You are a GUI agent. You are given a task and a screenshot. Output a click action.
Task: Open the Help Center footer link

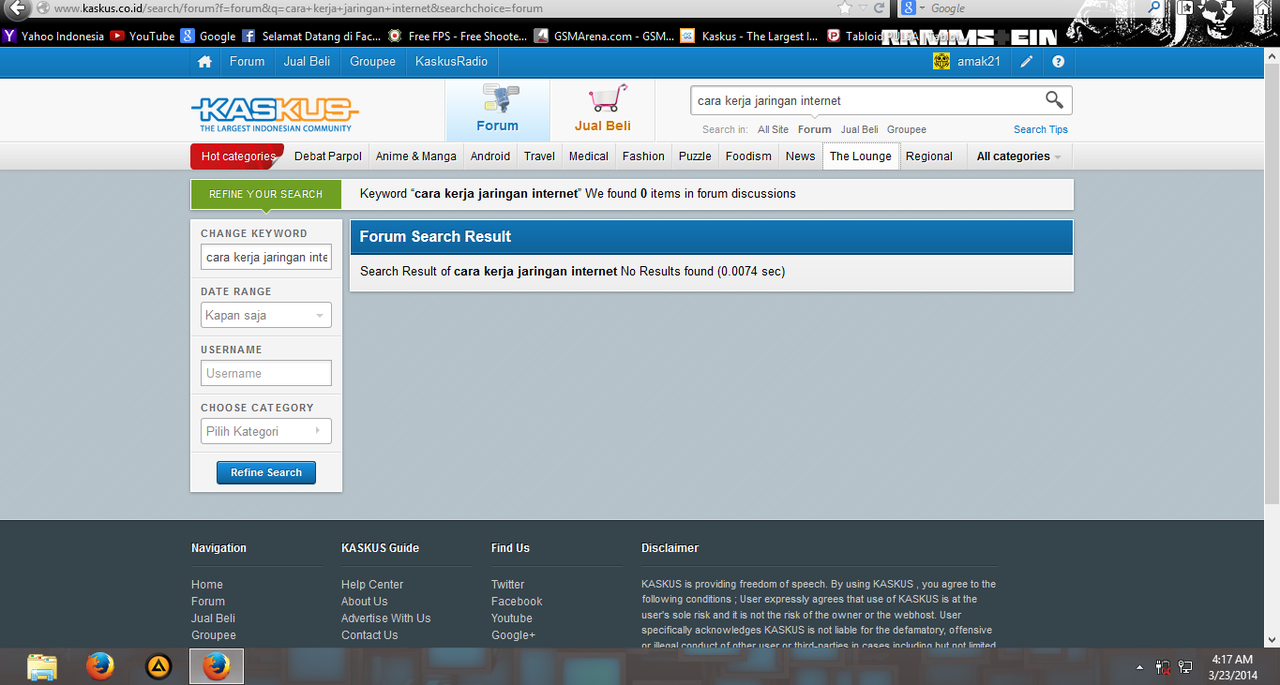coord(372,585)
